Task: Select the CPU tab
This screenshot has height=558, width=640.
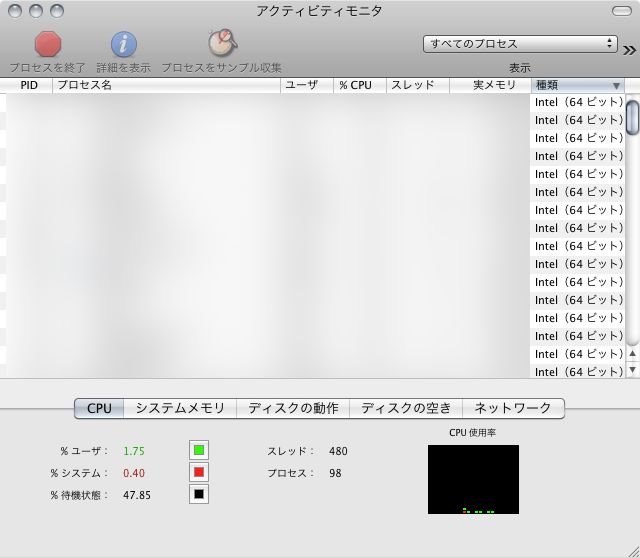Action: tap(99, 409)
